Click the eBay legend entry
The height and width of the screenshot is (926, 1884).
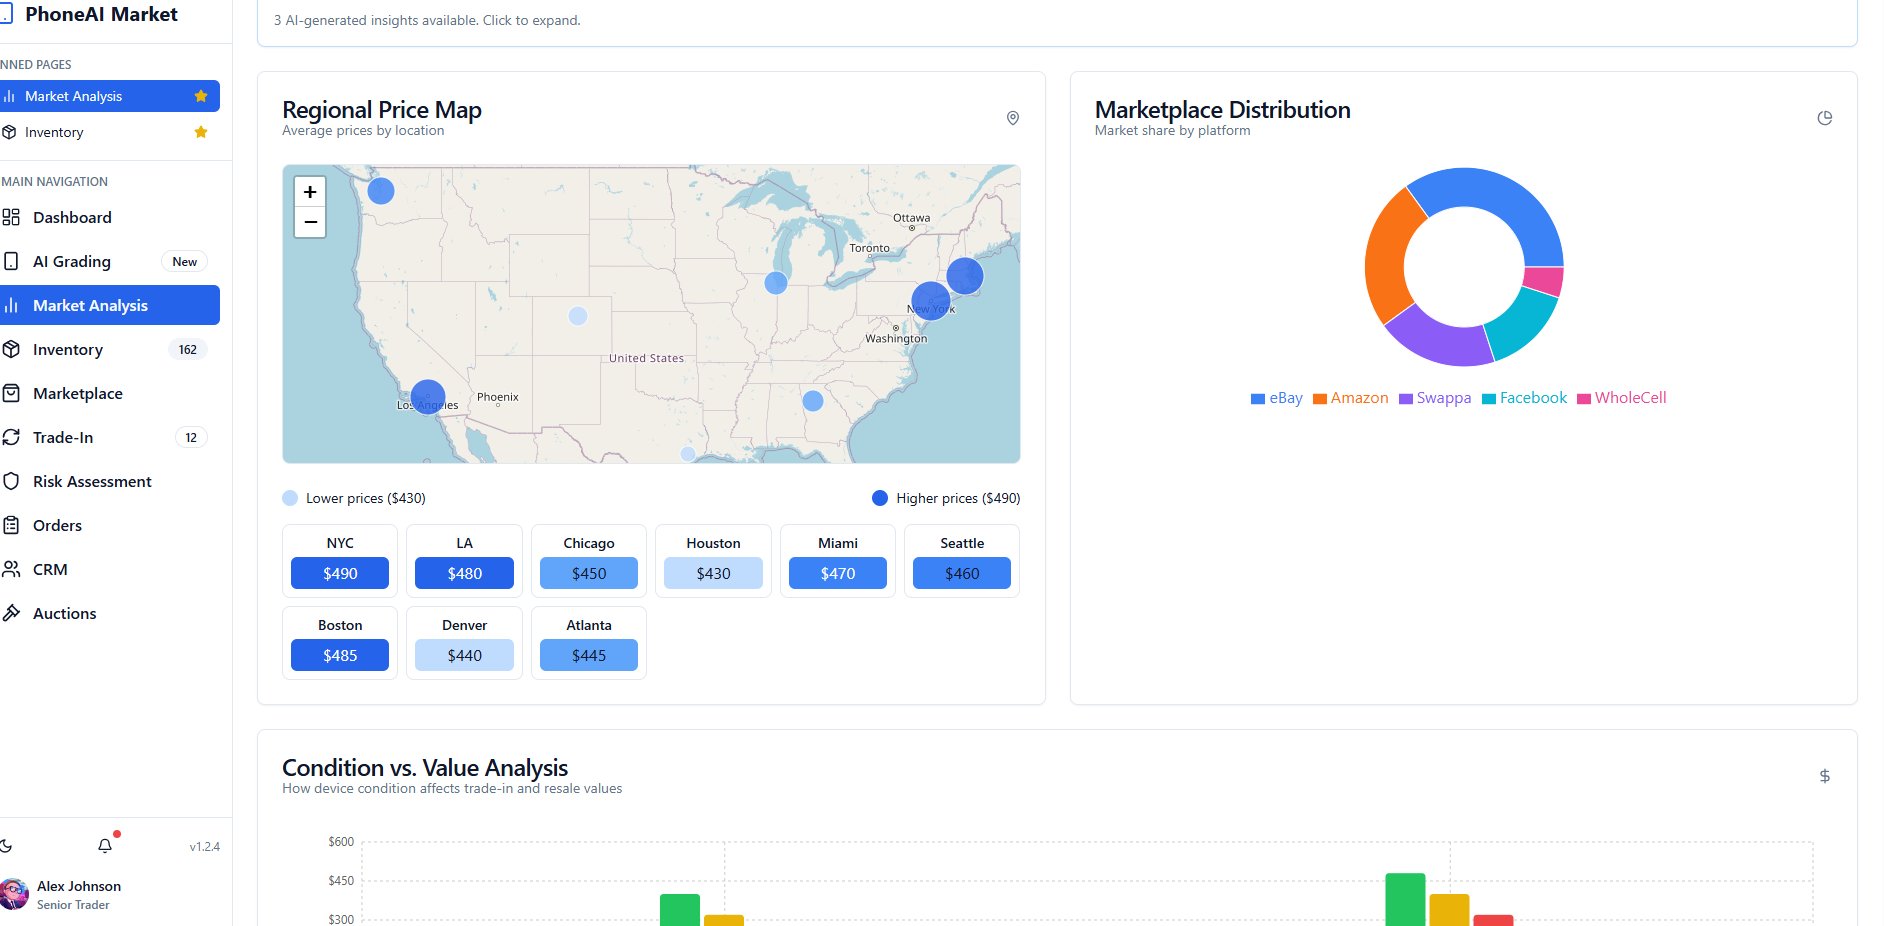1277,398
